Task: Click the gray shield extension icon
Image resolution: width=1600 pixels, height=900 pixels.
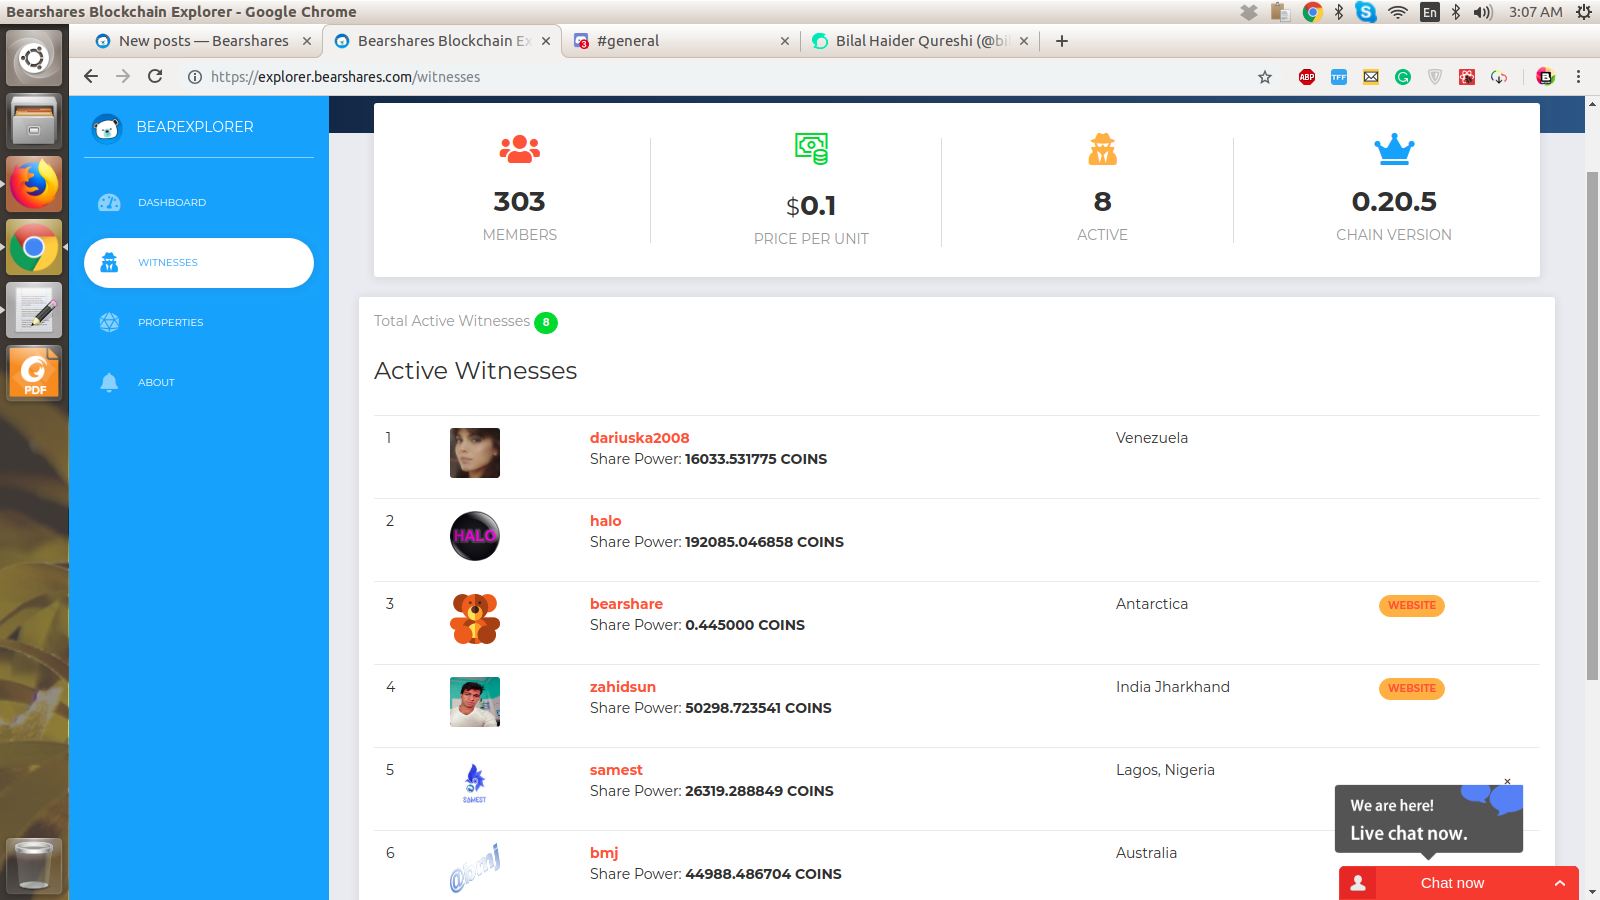Action: [1435, 77]
